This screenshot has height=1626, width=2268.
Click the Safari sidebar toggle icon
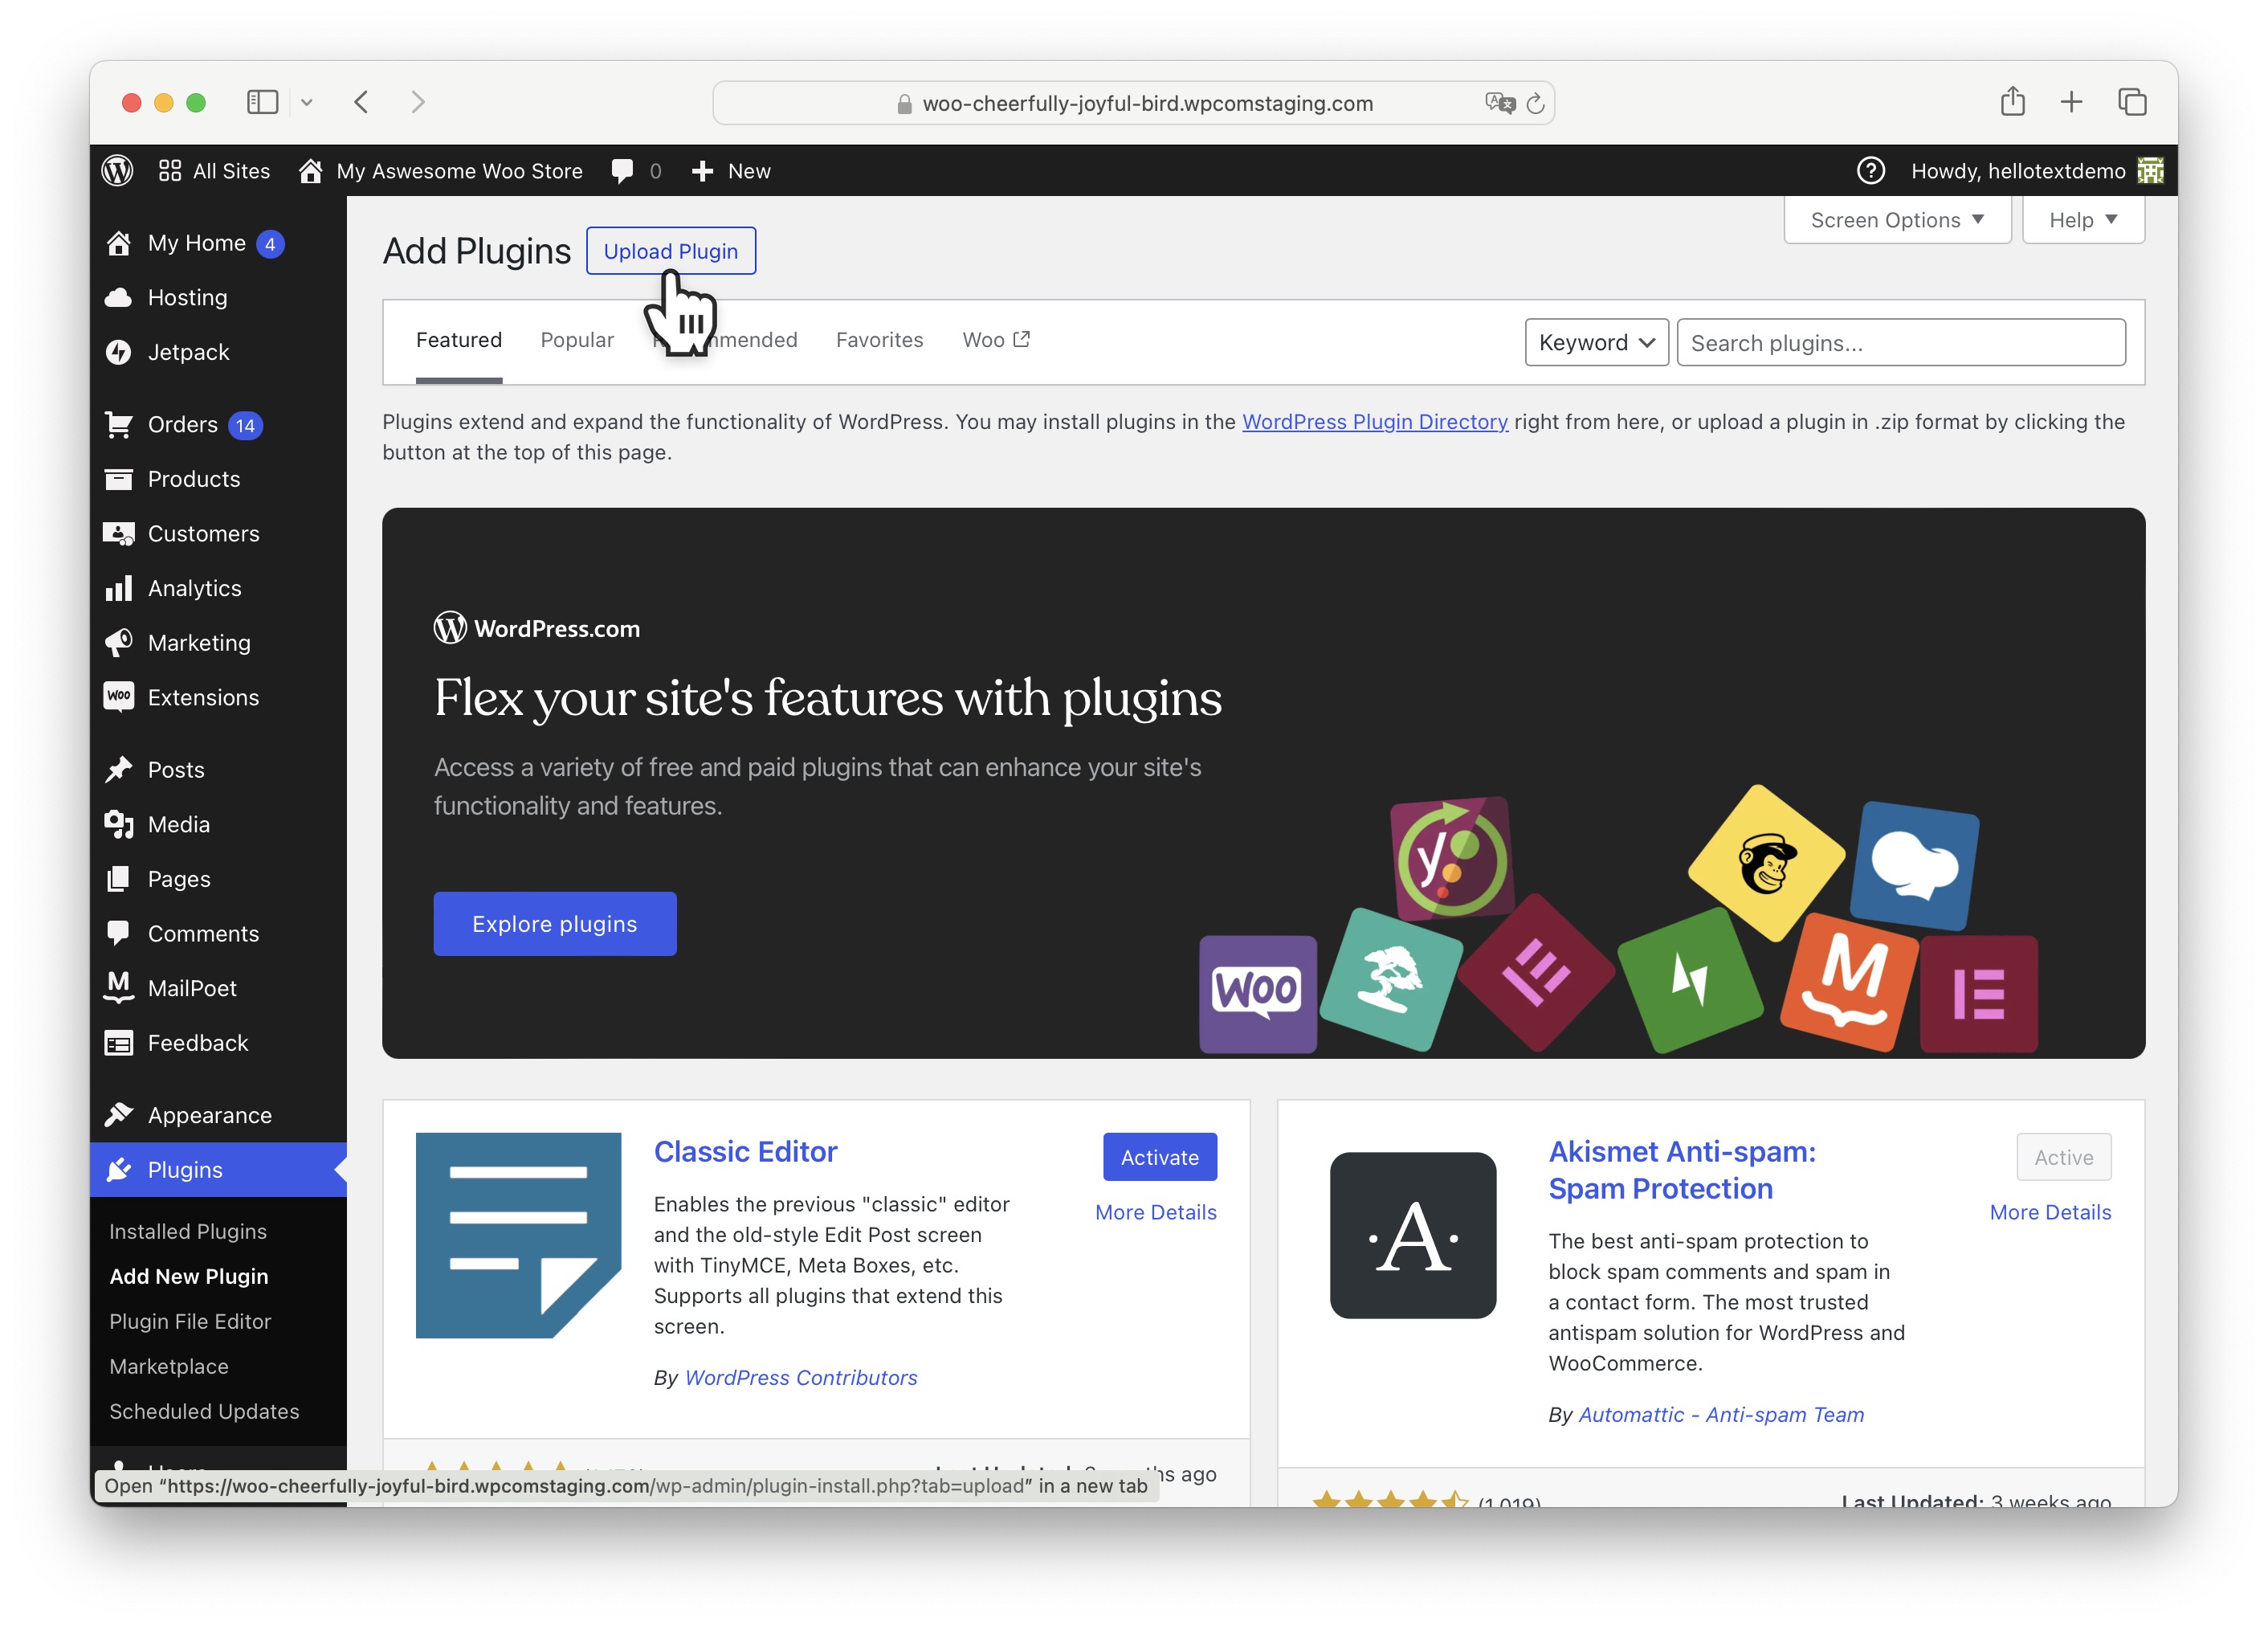tap(262, 102)
